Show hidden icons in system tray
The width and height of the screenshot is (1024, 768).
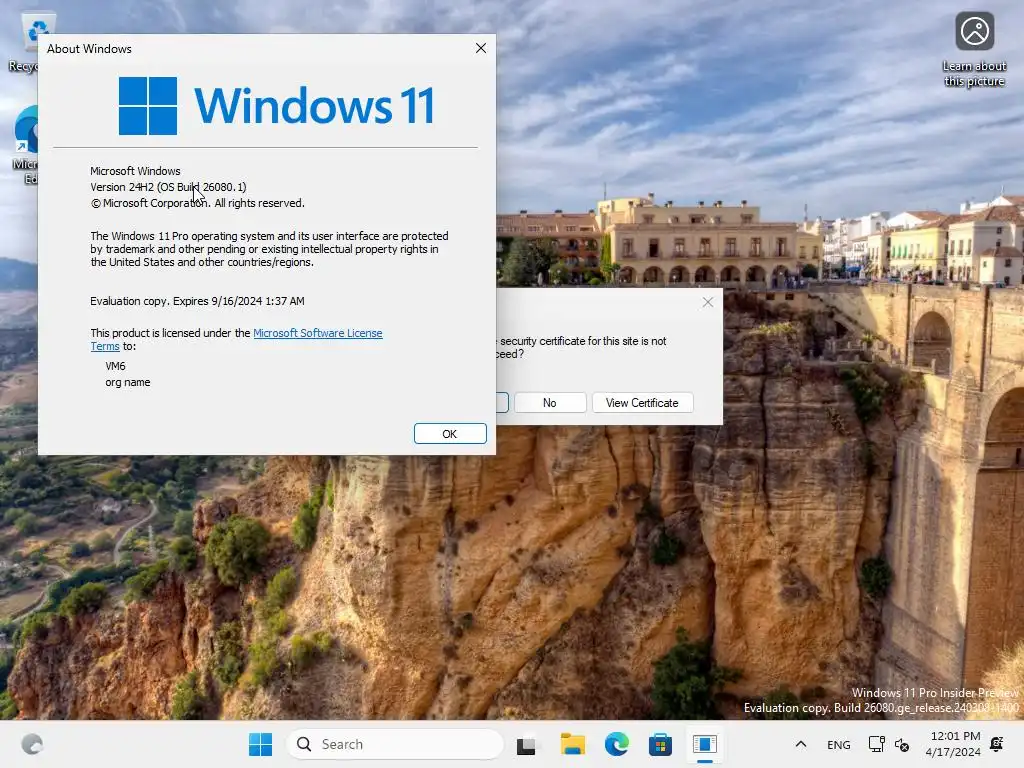[801, 744]
